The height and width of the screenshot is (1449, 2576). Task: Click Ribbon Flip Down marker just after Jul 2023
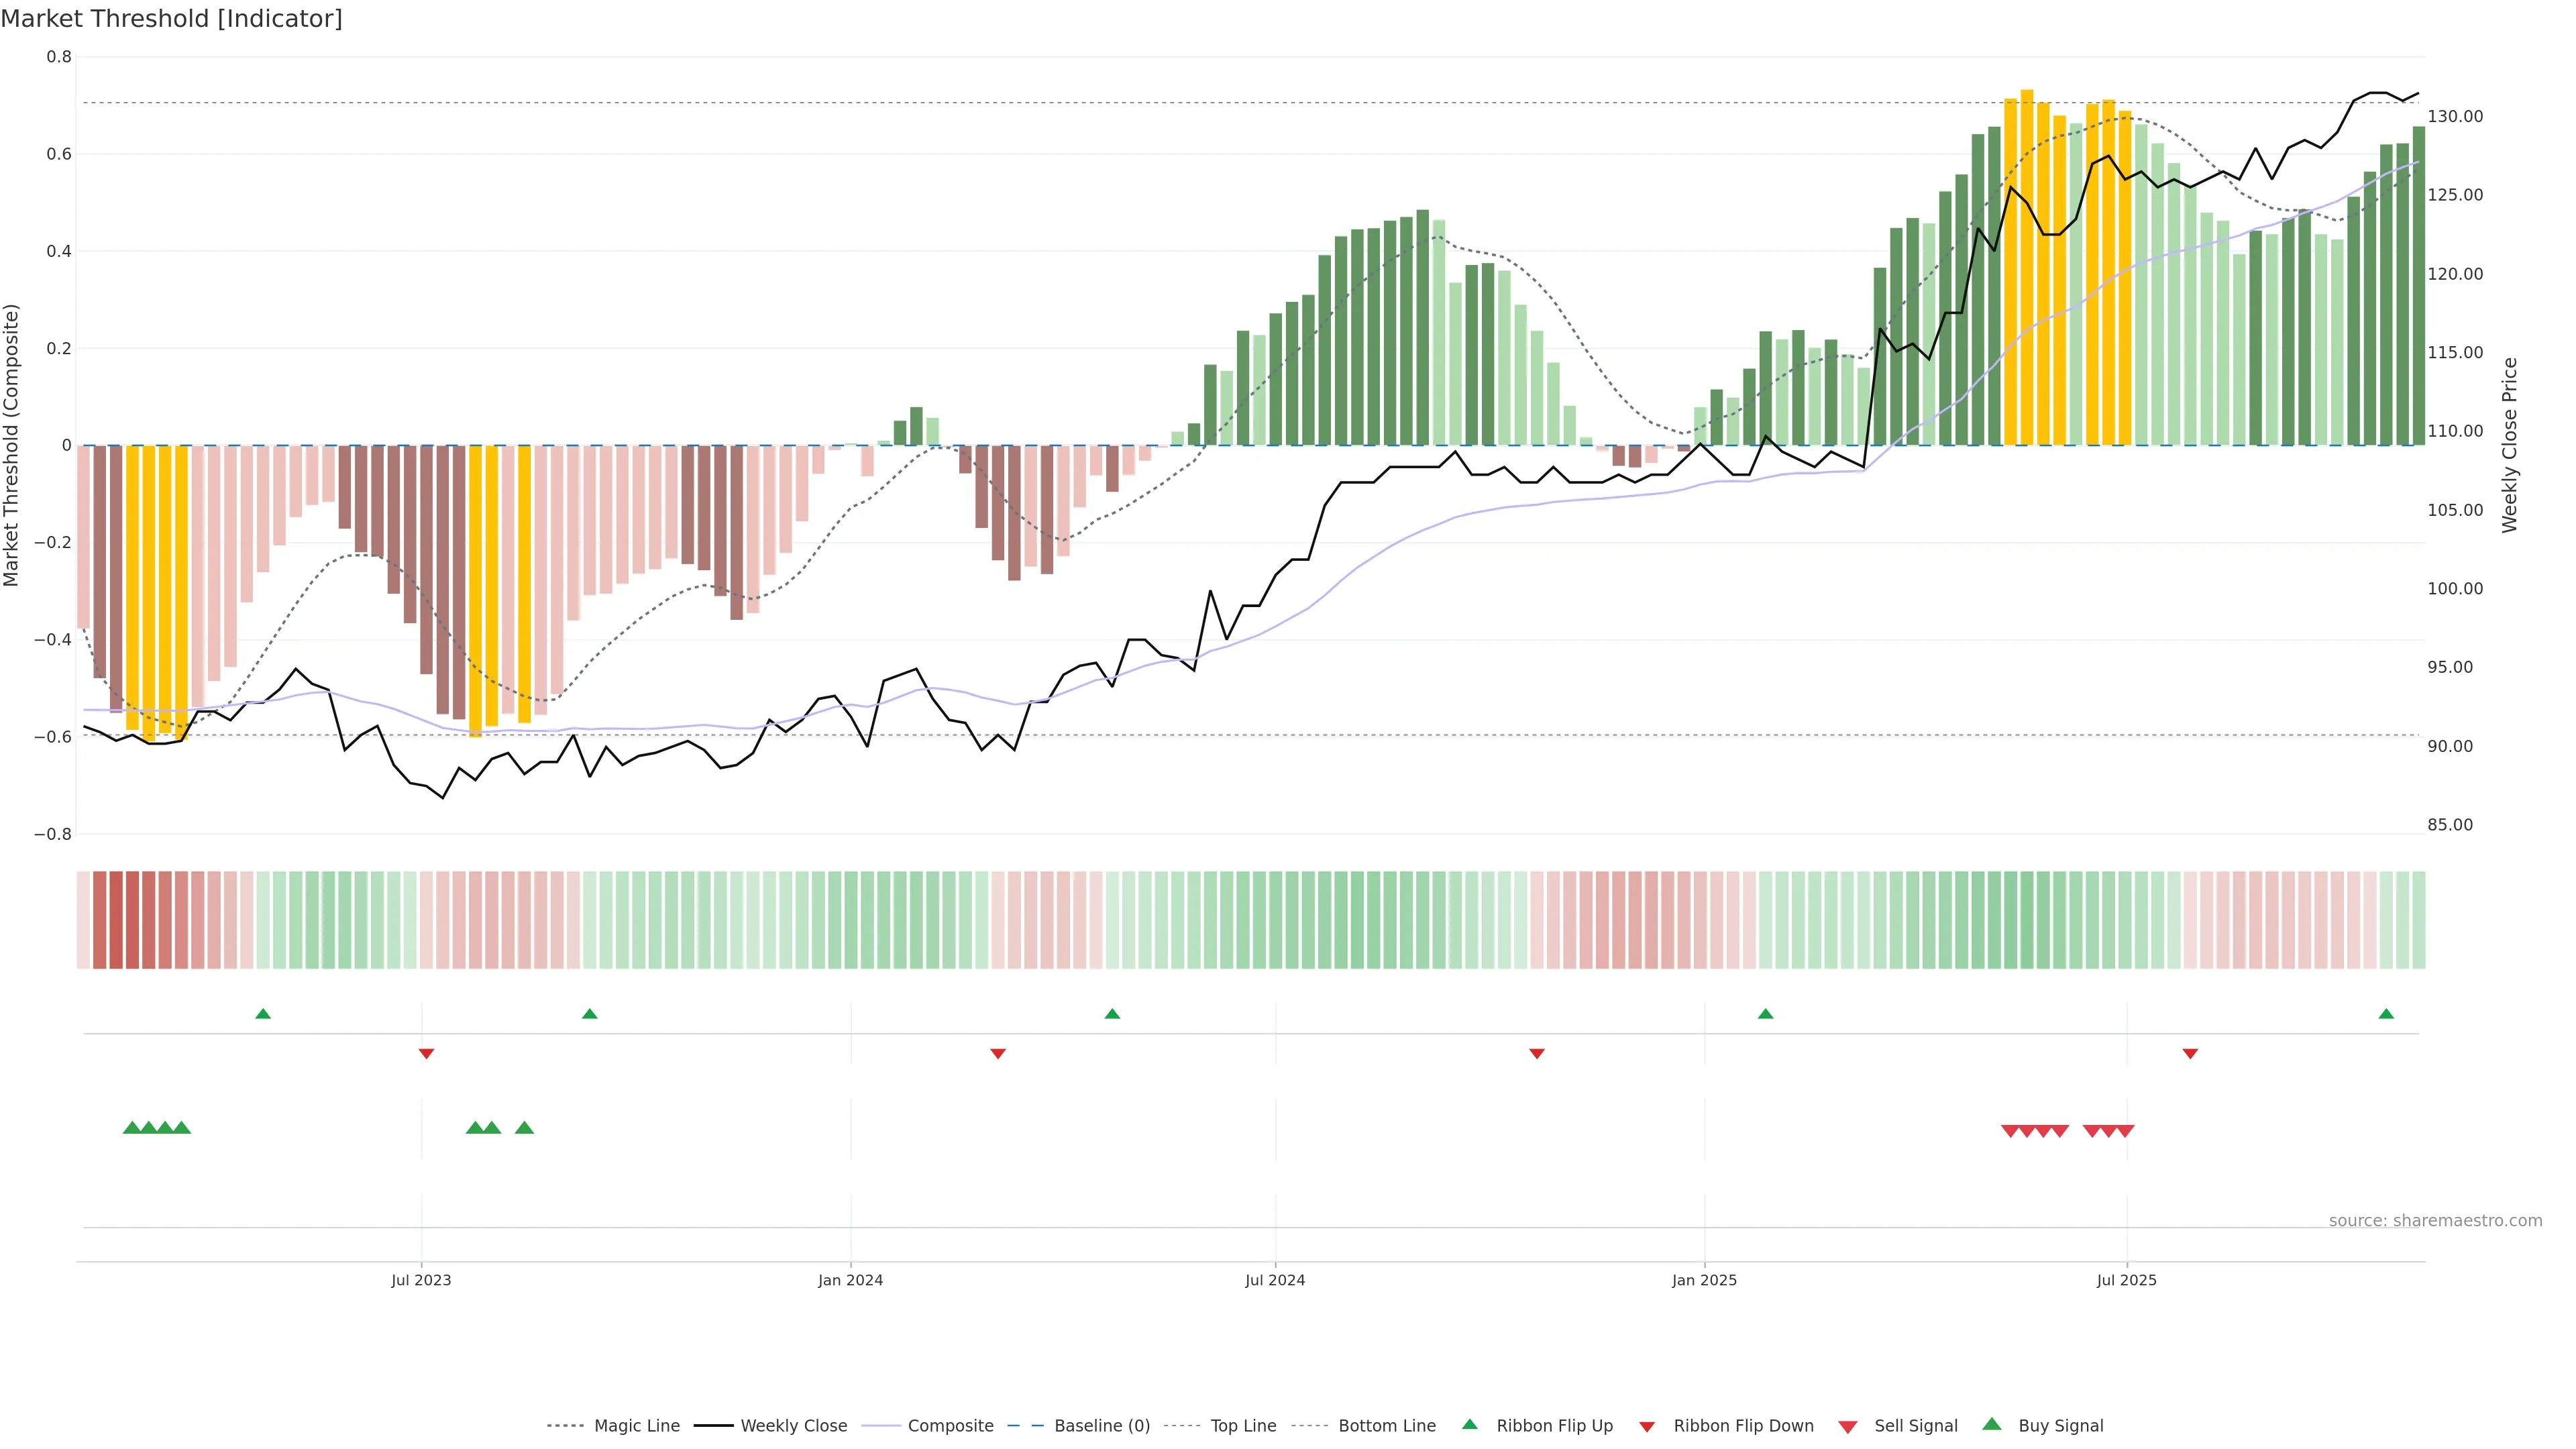click(x=426, y=1053)
